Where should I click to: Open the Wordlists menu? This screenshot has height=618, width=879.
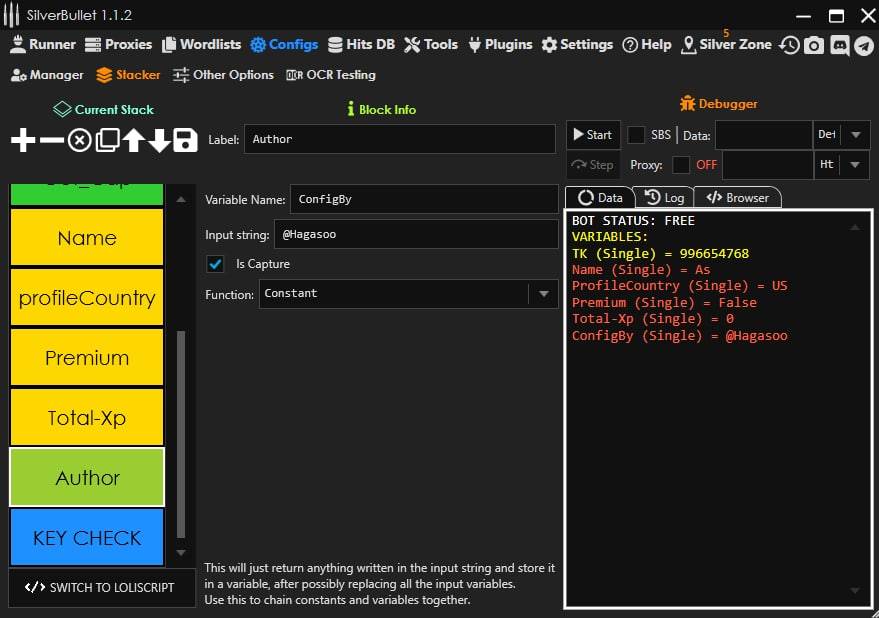point(199,44)
